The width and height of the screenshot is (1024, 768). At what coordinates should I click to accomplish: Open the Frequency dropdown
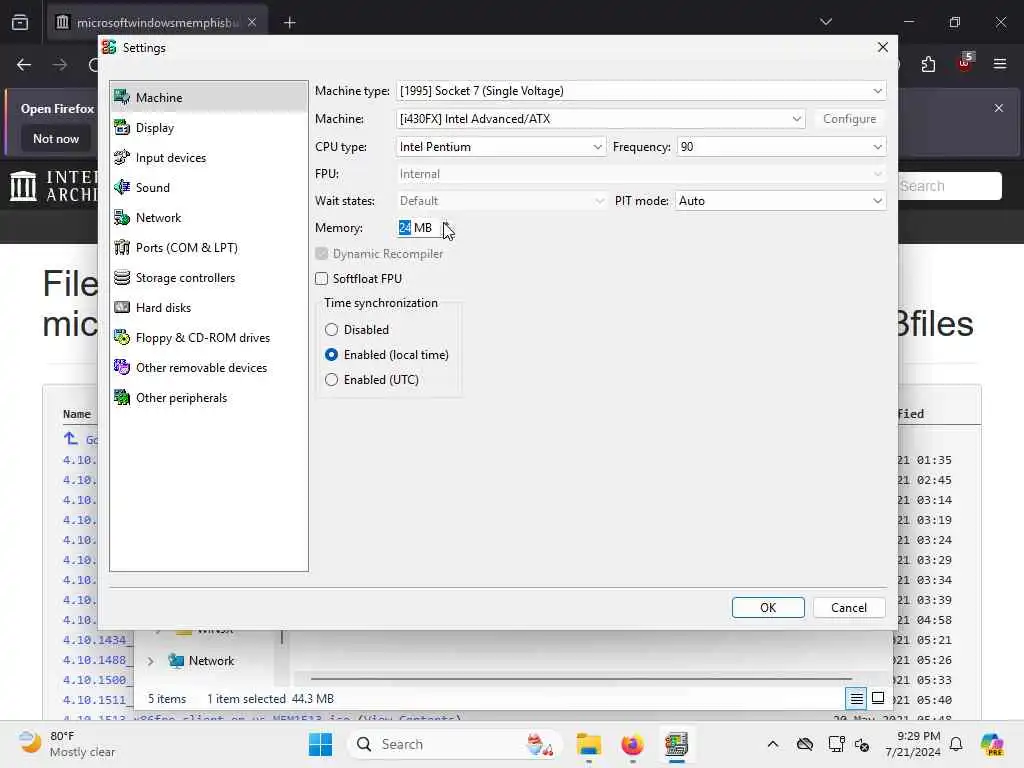click(781, 147)
